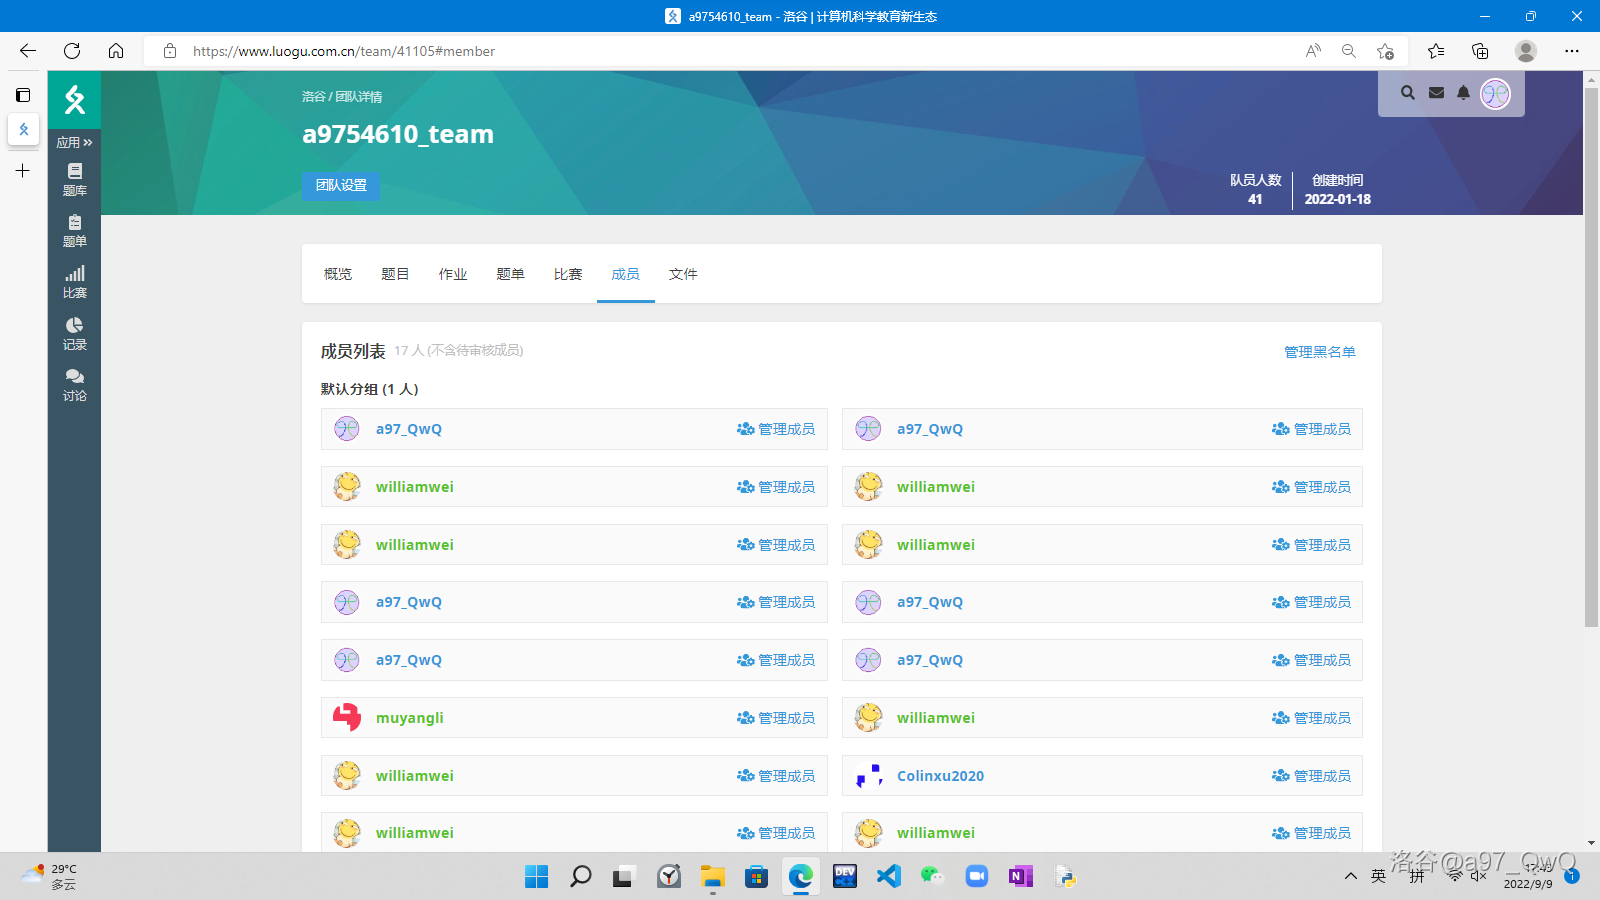Expand the 应用 applications menu

pyautogui.click(x=74, y=142)
